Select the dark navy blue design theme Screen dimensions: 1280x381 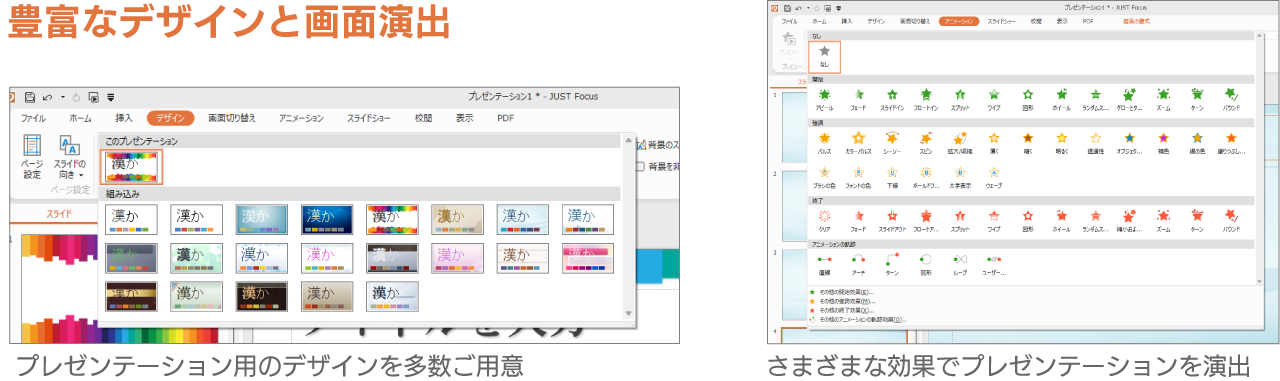click(x=326, y=220)
